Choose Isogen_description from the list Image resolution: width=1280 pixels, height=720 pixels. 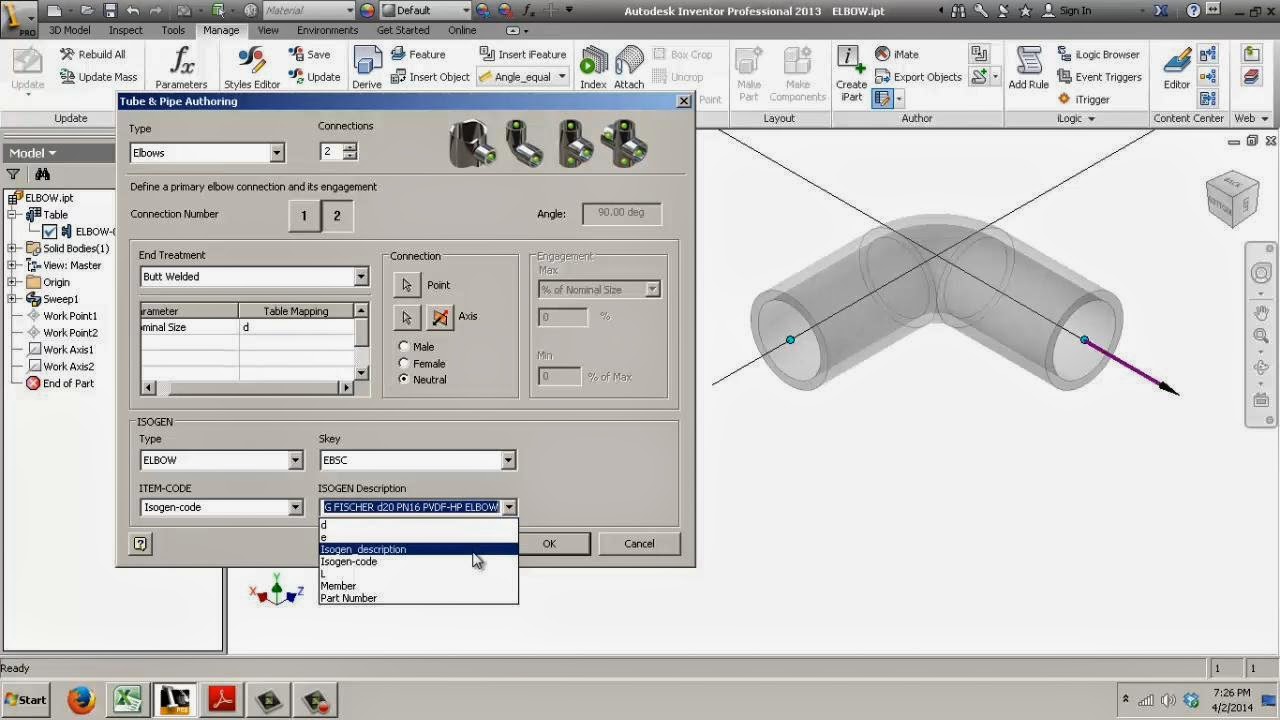coord(418,550)
